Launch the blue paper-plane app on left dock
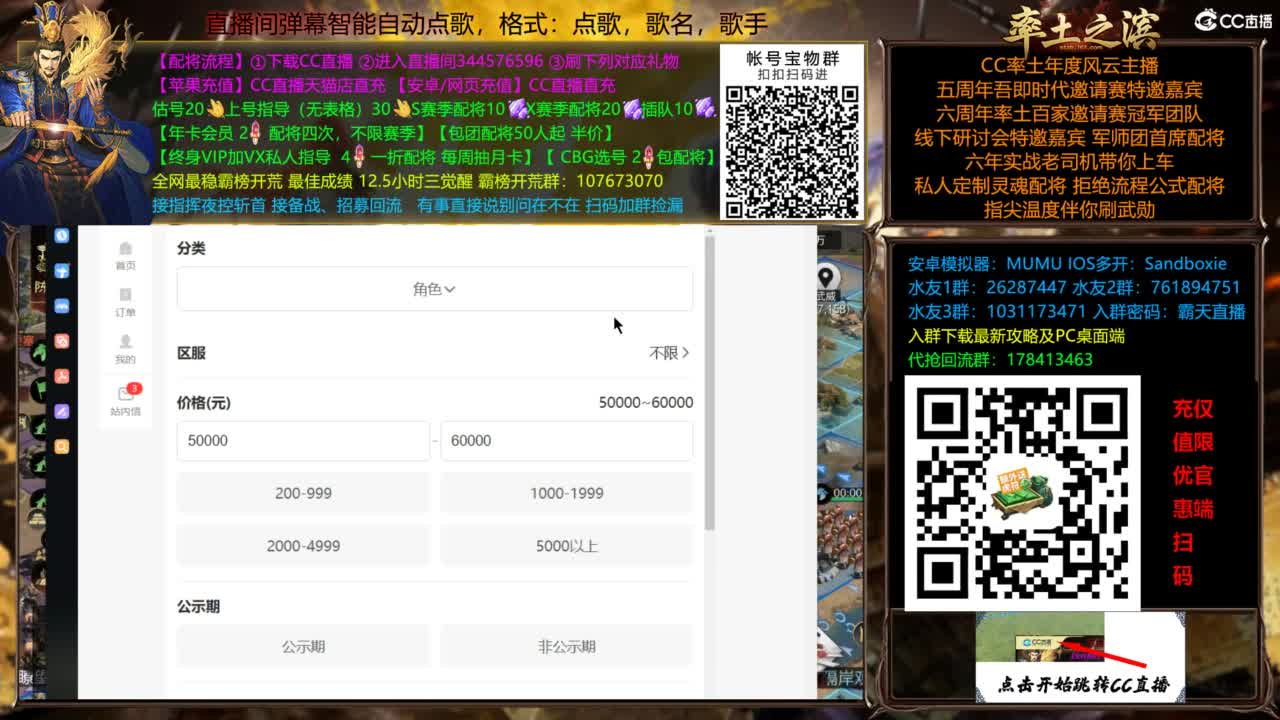 tap(61, 271)
